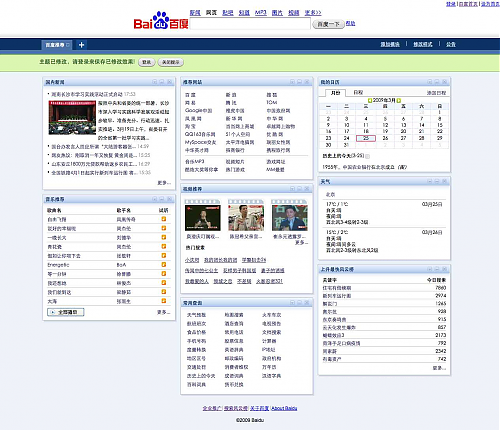Image resolution: width=500 pixels, height=431 pixels.
Task: Click in the Baidu search input box
Action: (x=250, y=24)
